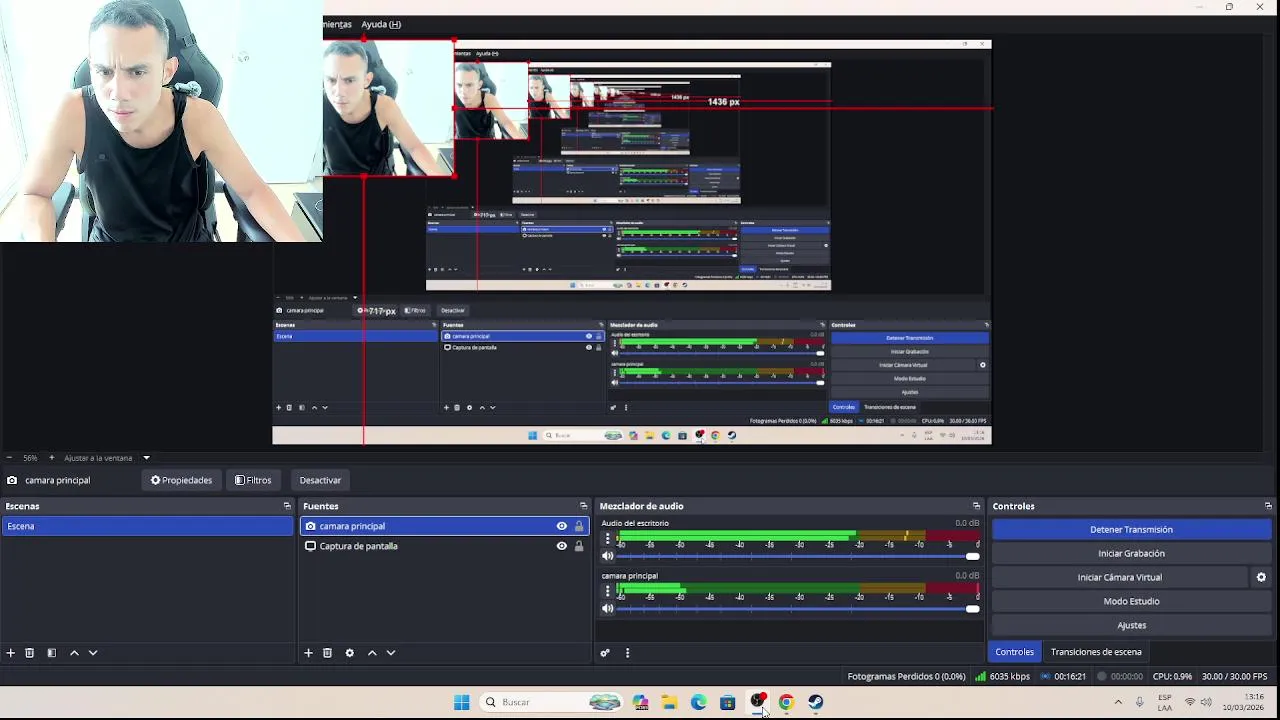This screenshot has height=720, width=1280.
Task: Move source down arrow in Fuentes
Action: [x=391, y=653]
